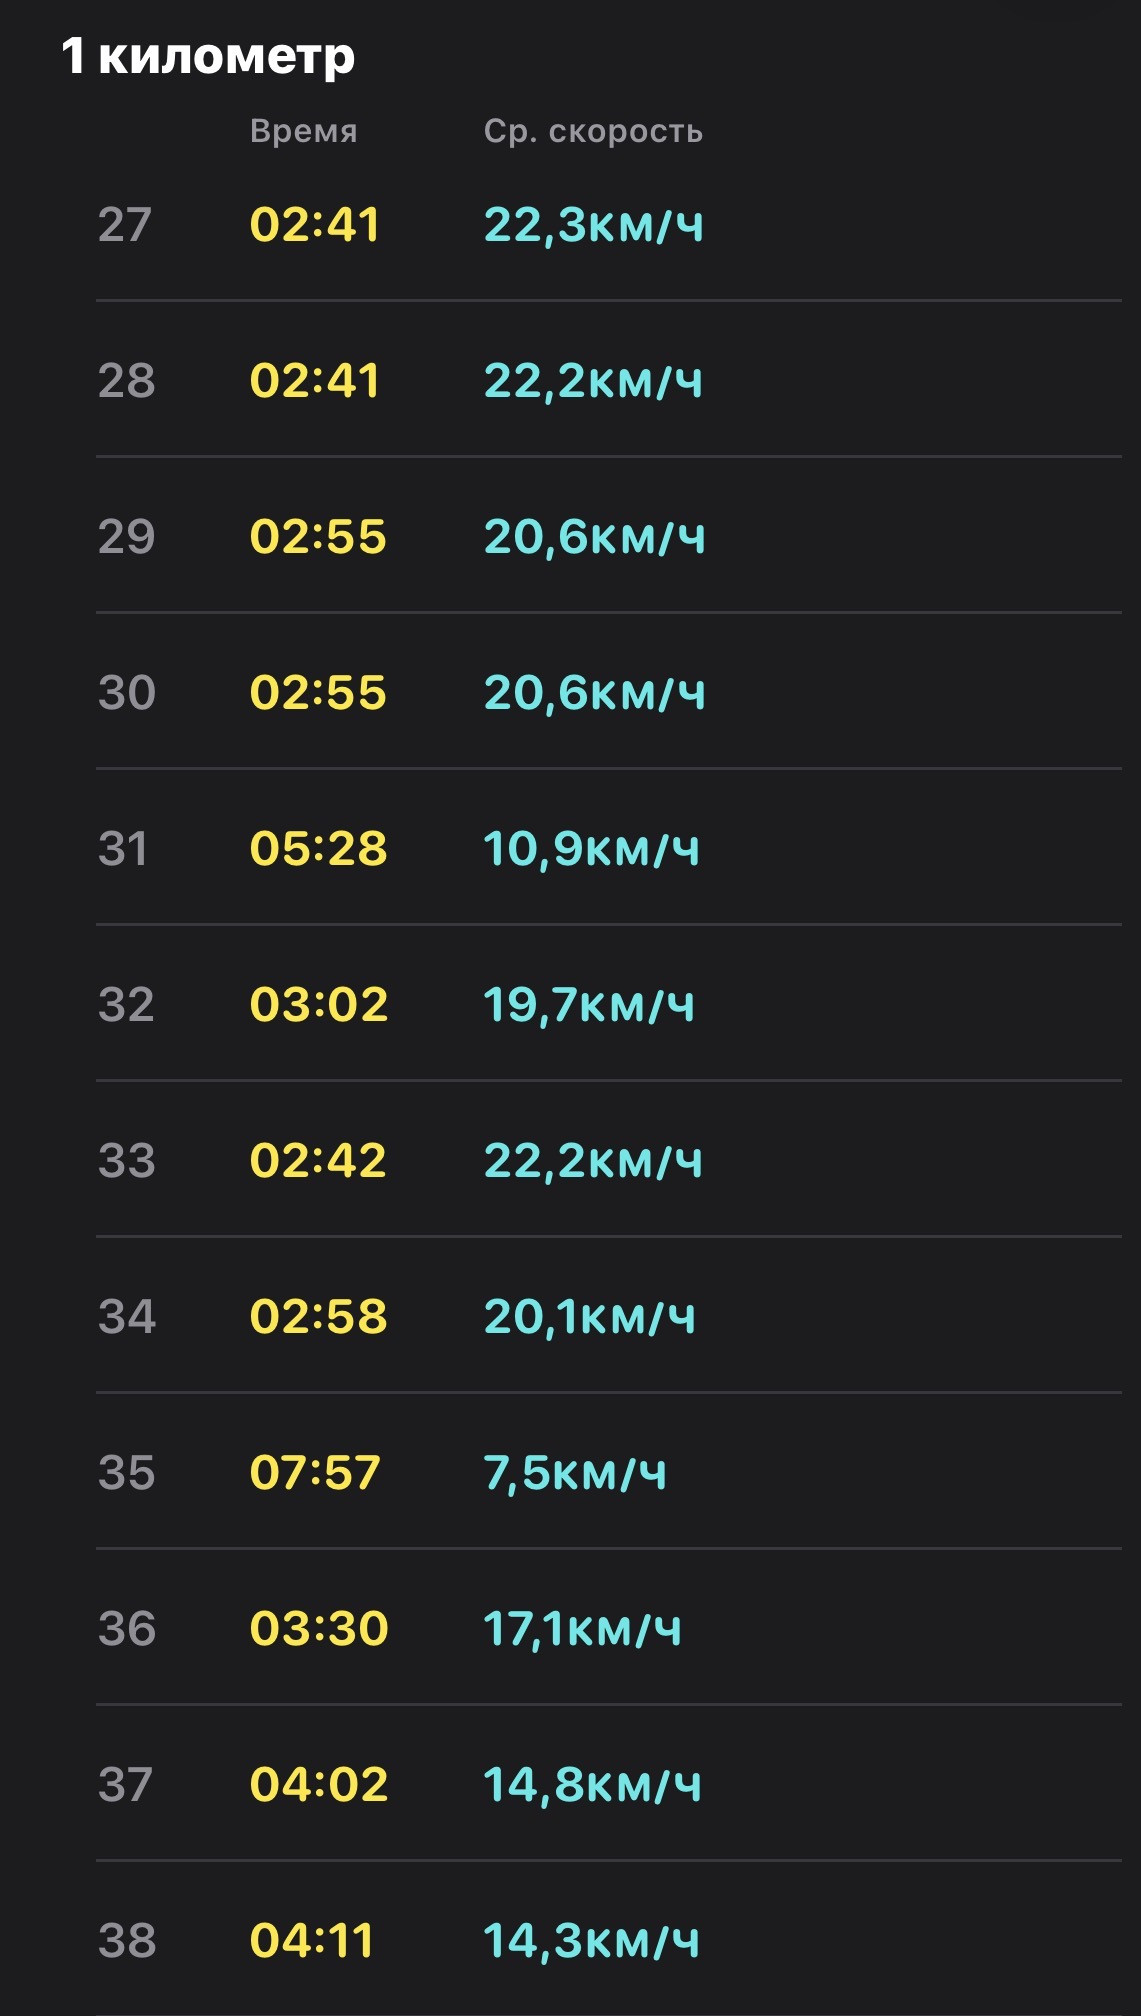Select the 17,1км/ч speed value
1141x2016 pixels.
click(583, 1629)
